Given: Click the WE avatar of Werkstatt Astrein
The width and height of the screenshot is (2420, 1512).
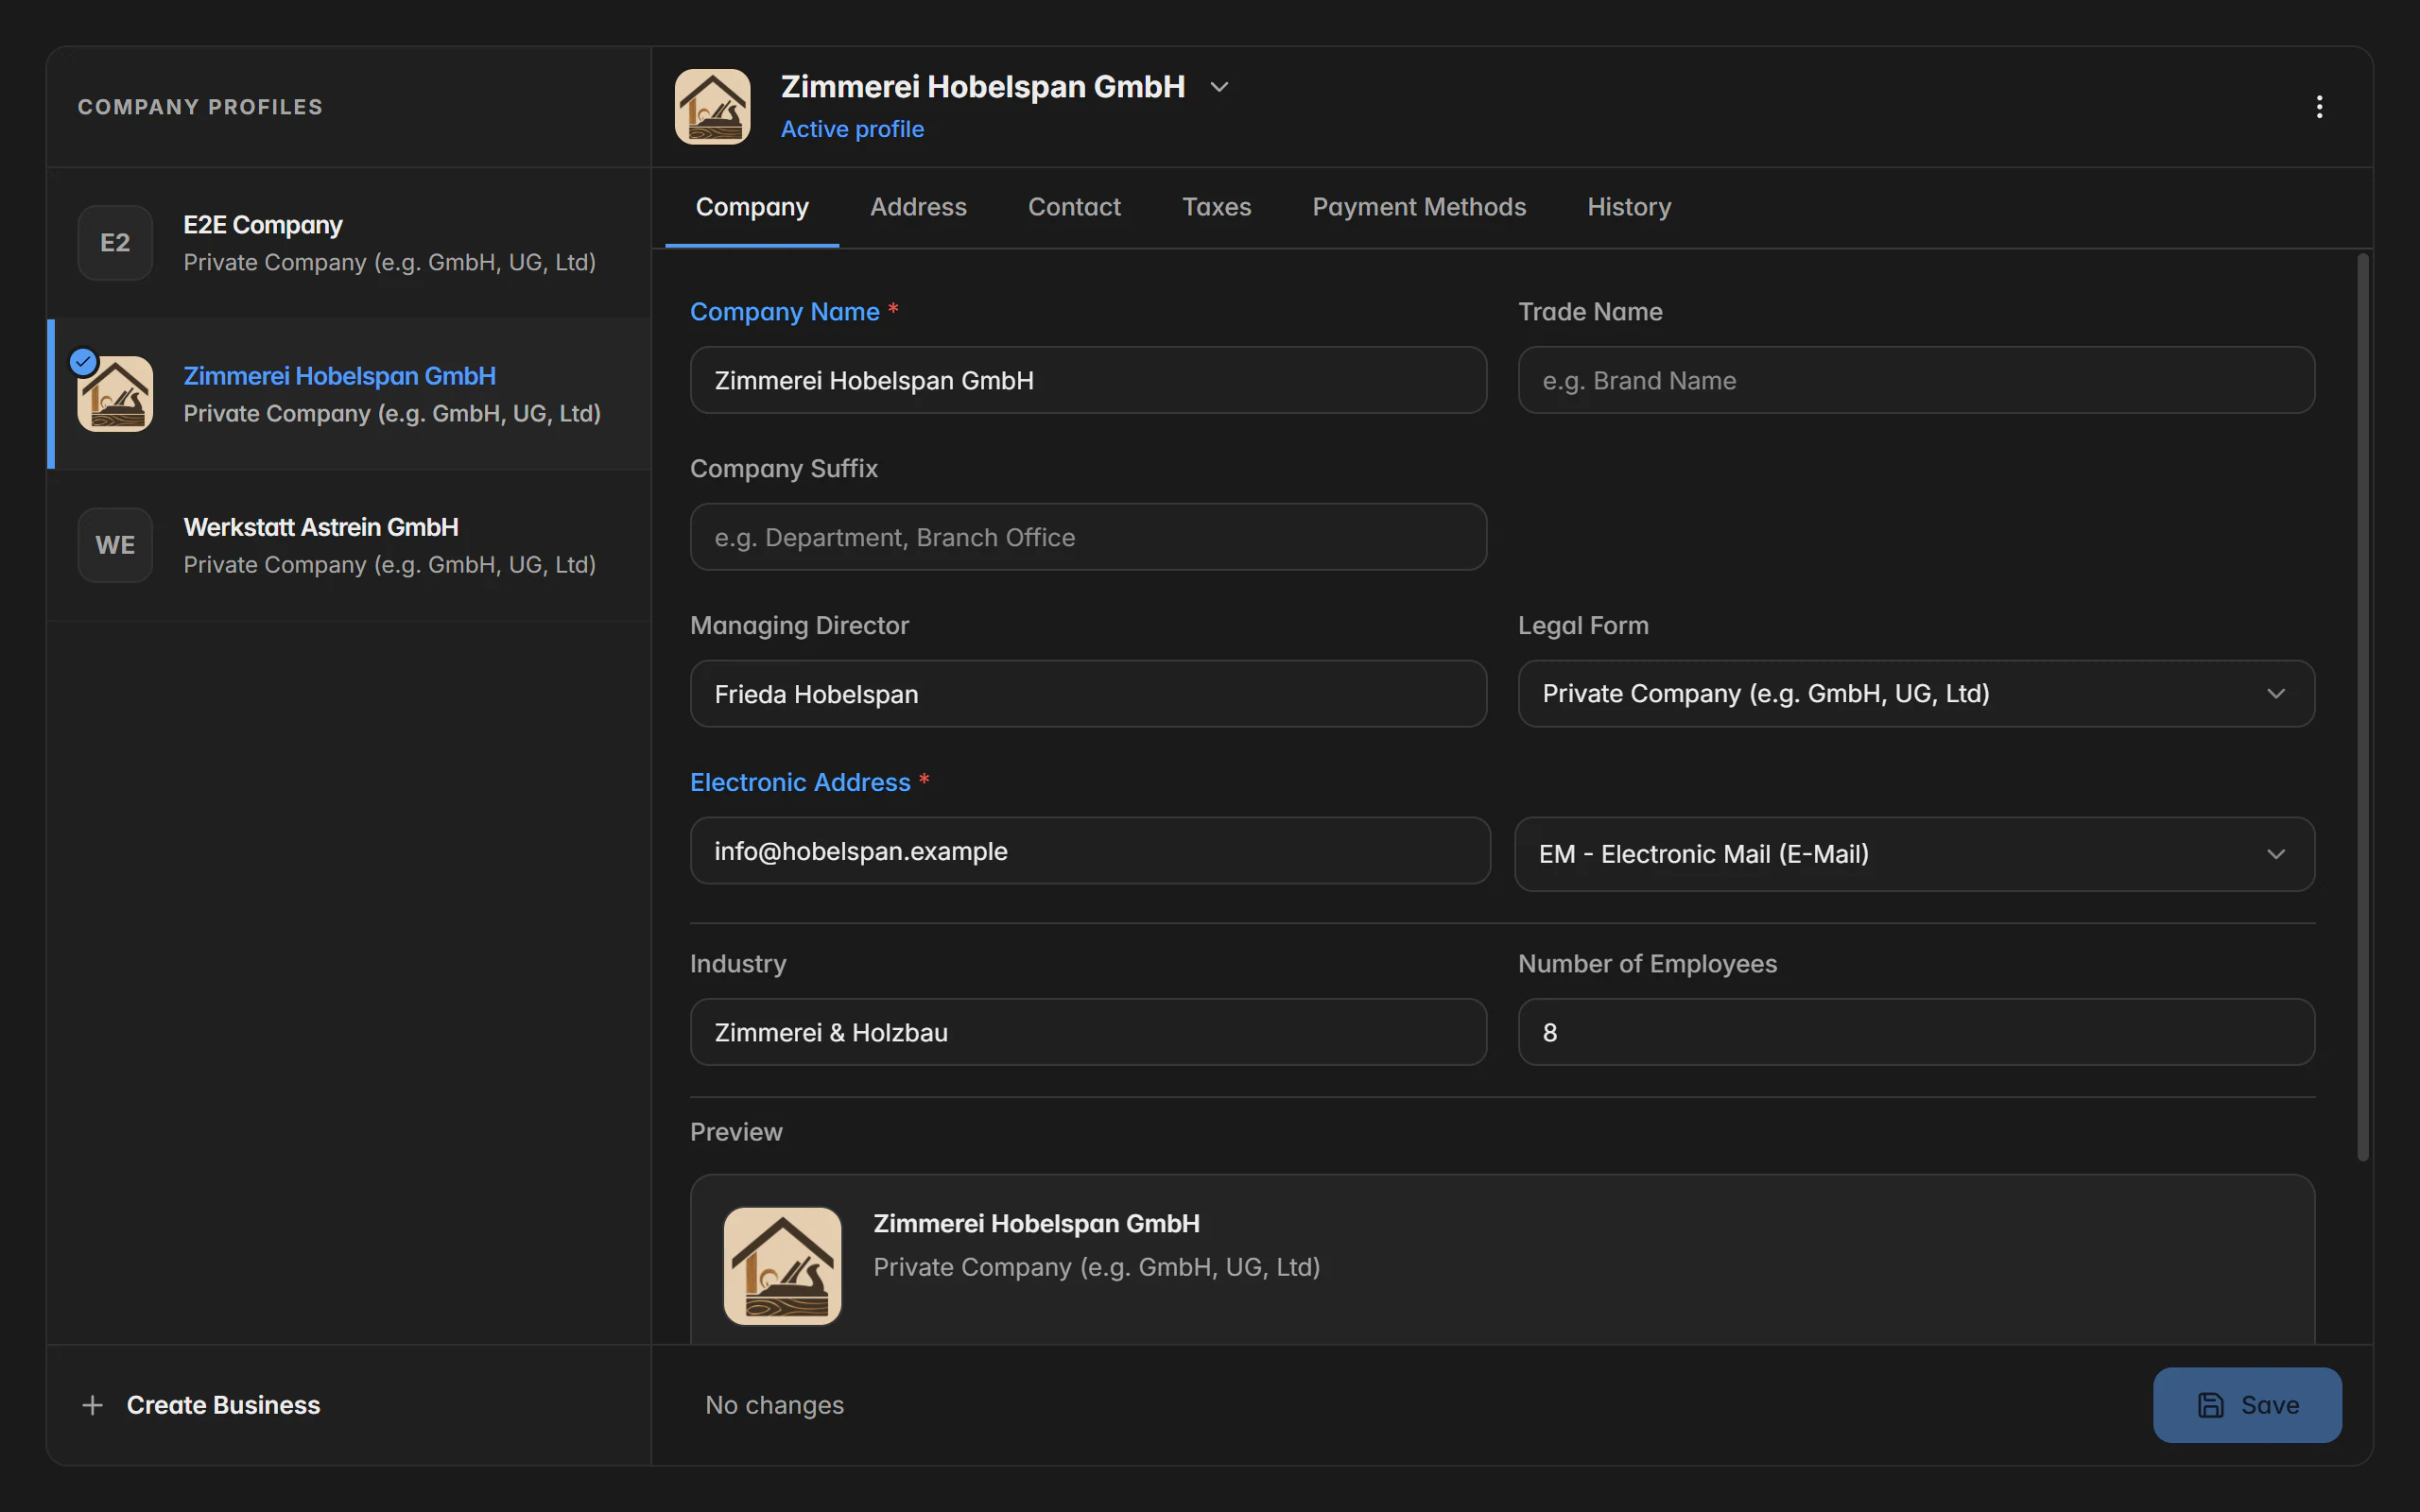Looking at the screenshot, I should tap(115, 545).
